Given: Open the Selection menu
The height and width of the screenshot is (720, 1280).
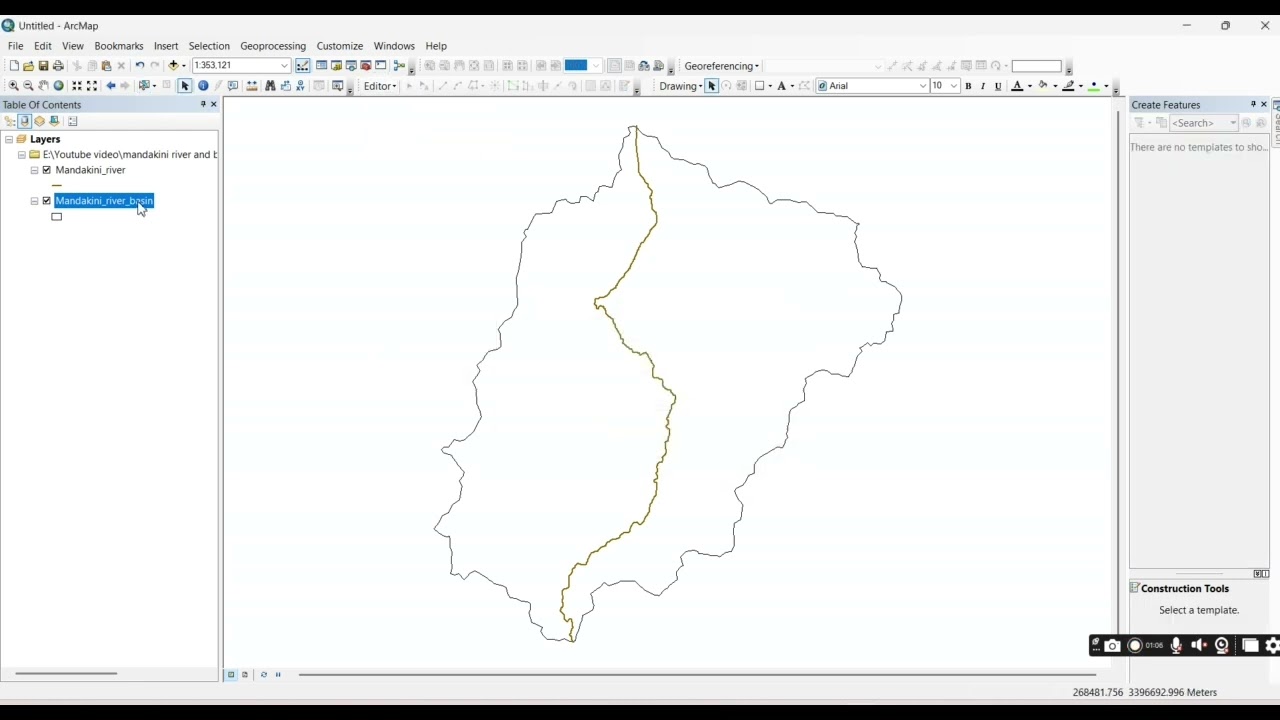Looking at the screenshot, I should coord(209,46).
